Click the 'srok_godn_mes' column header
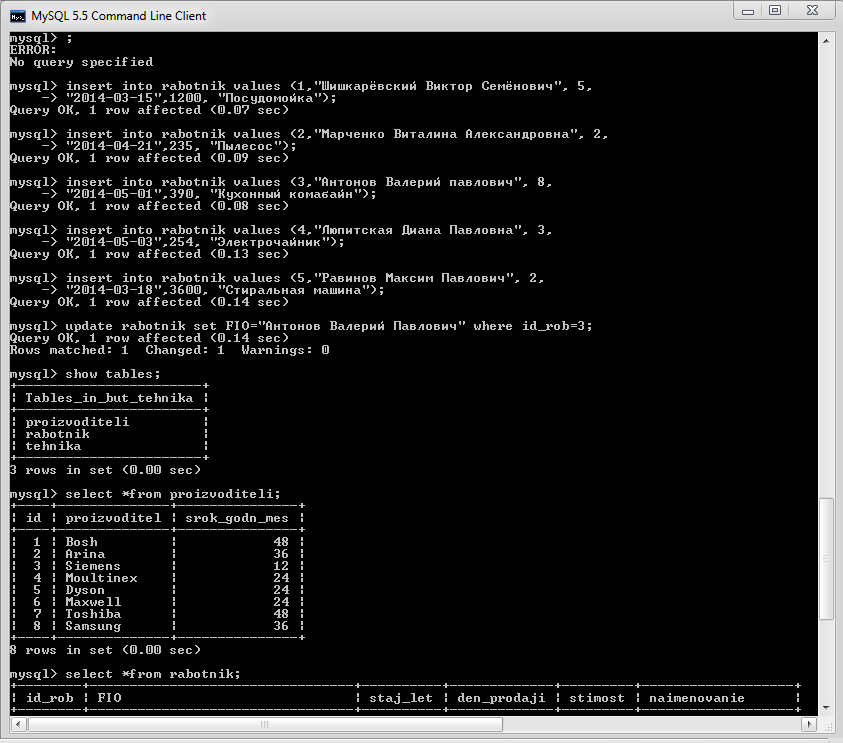Screen dimensions: 843x743 (x=237, y=518)
